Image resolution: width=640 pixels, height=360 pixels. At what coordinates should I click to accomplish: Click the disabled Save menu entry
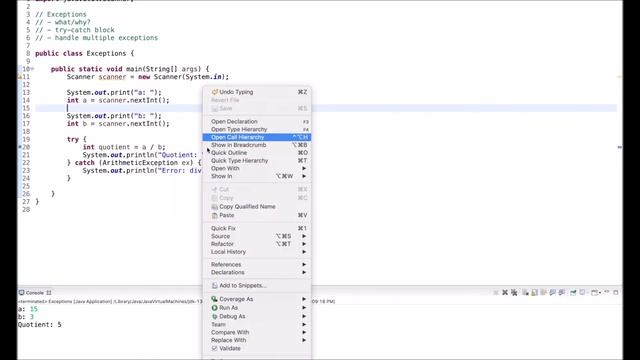coord(257,109)
